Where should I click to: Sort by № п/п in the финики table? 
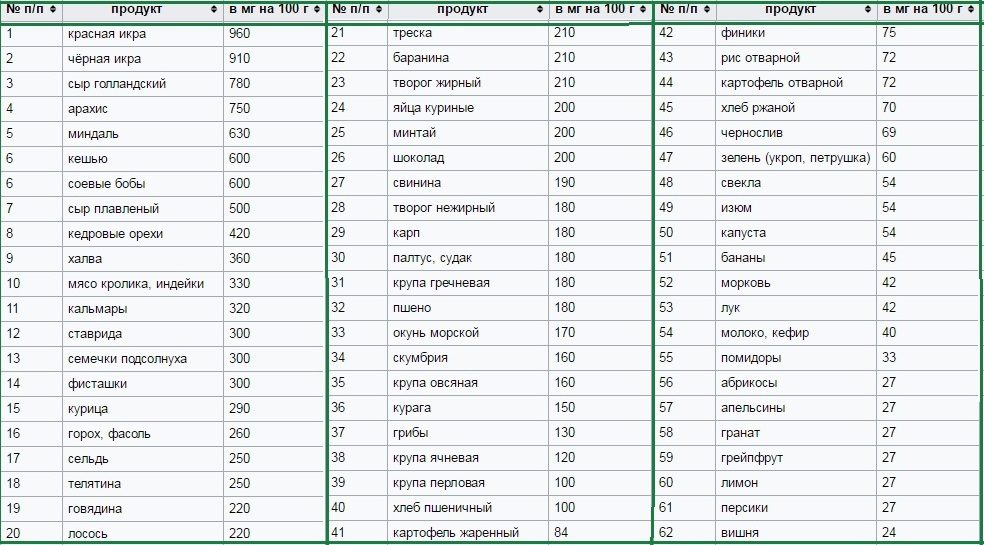coord(706,9)
